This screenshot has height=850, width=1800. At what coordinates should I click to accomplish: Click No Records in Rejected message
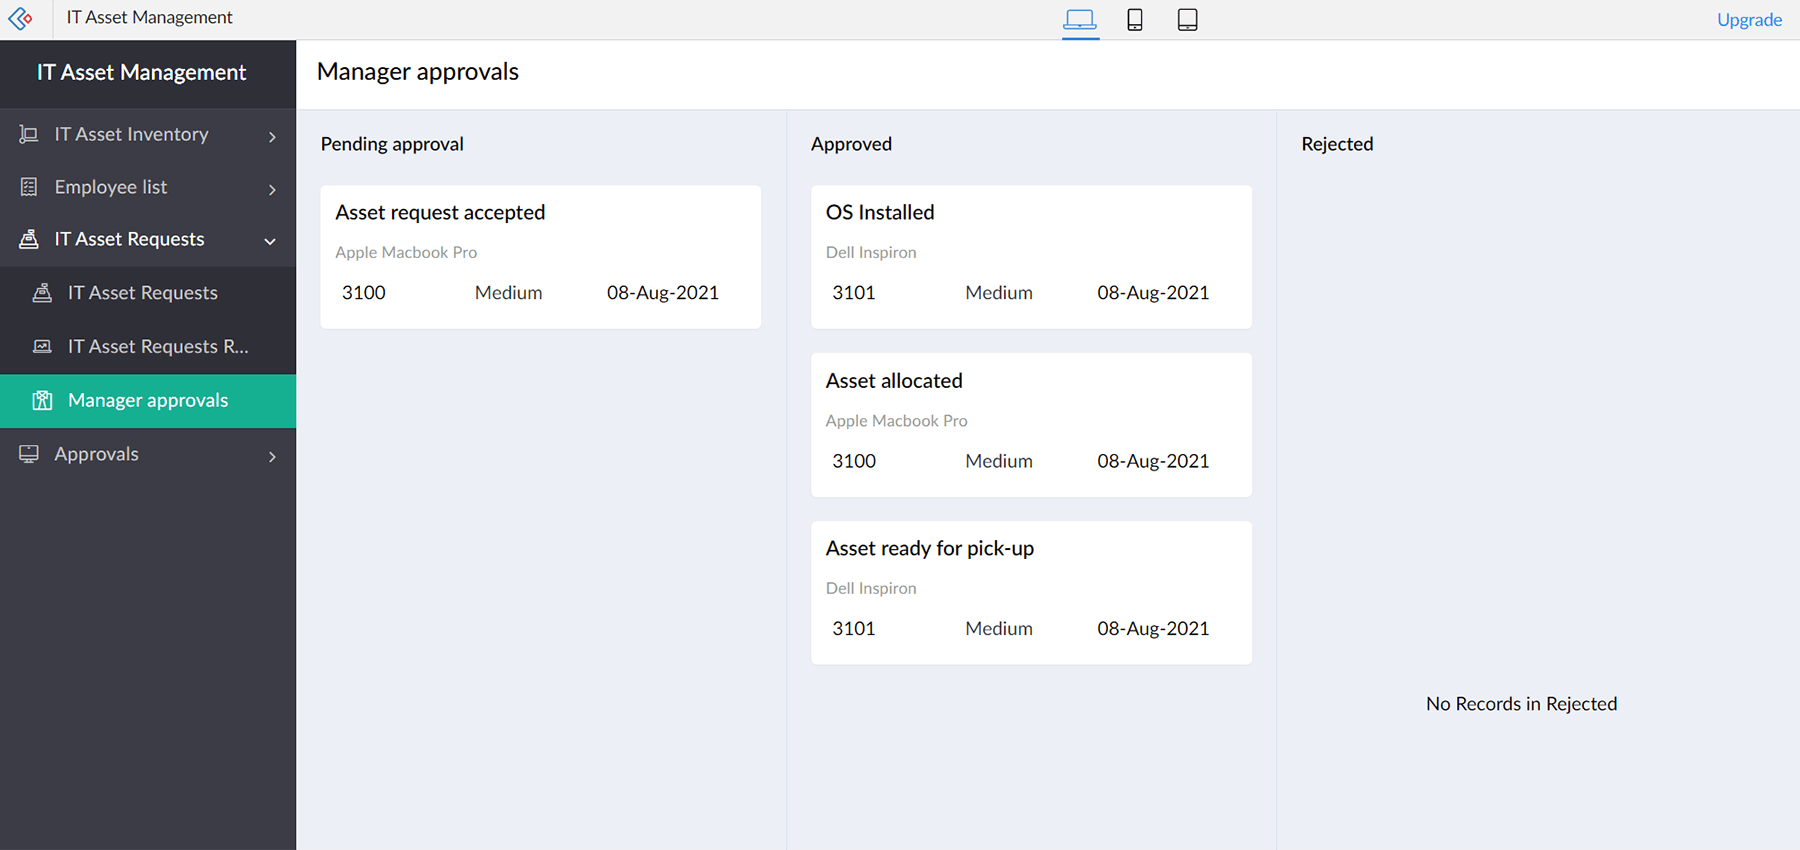point(1521,704)
